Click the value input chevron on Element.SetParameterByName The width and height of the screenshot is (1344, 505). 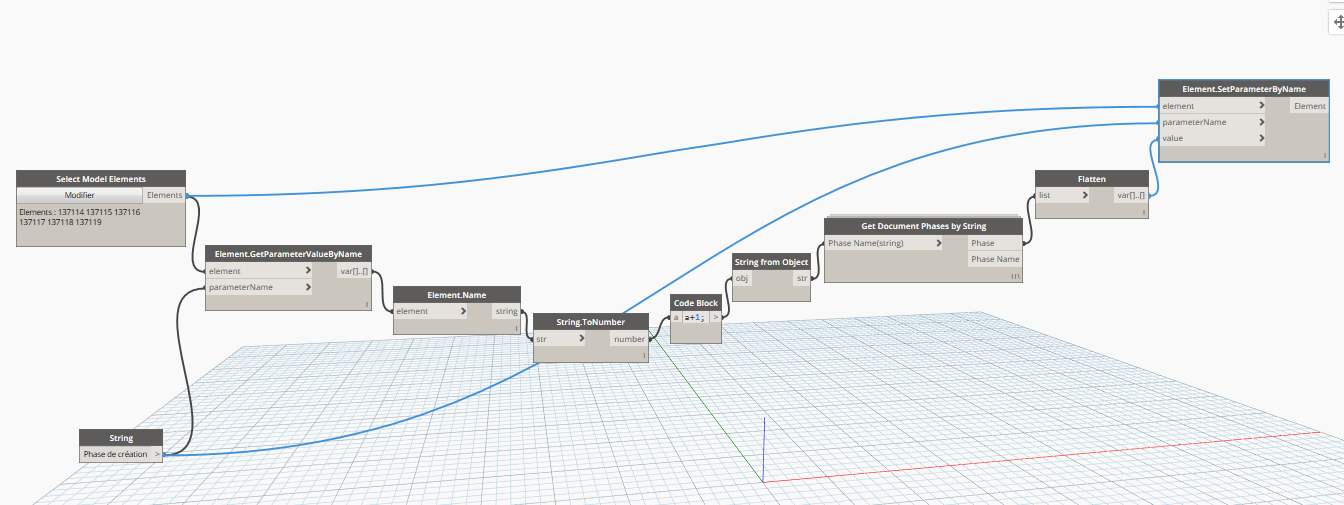1261,138
